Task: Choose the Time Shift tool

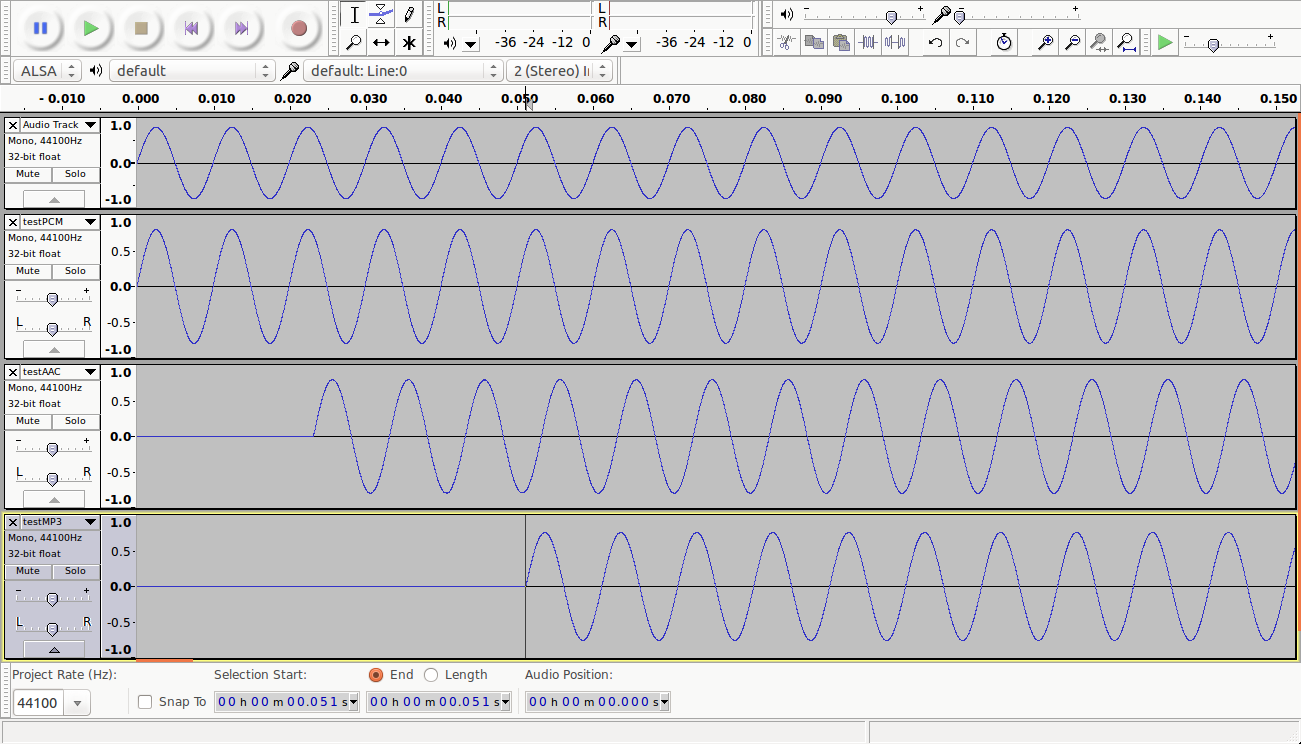Action: click(x=381, y=42)
